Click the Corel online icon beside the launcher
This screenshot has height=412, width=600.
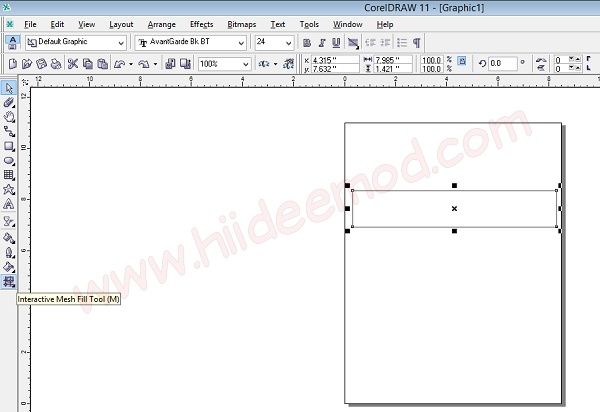[x=288, y=64]
